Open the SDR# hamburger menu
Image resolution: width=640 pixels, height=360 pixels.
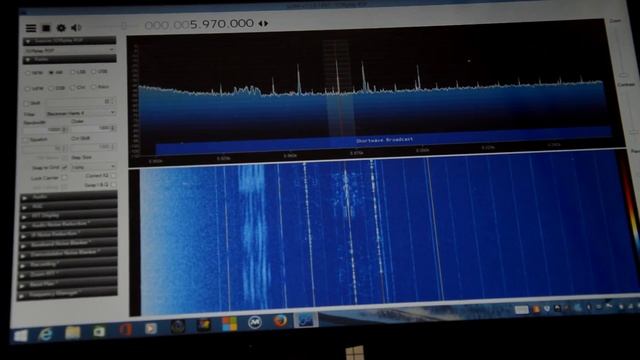click(31, 28)
